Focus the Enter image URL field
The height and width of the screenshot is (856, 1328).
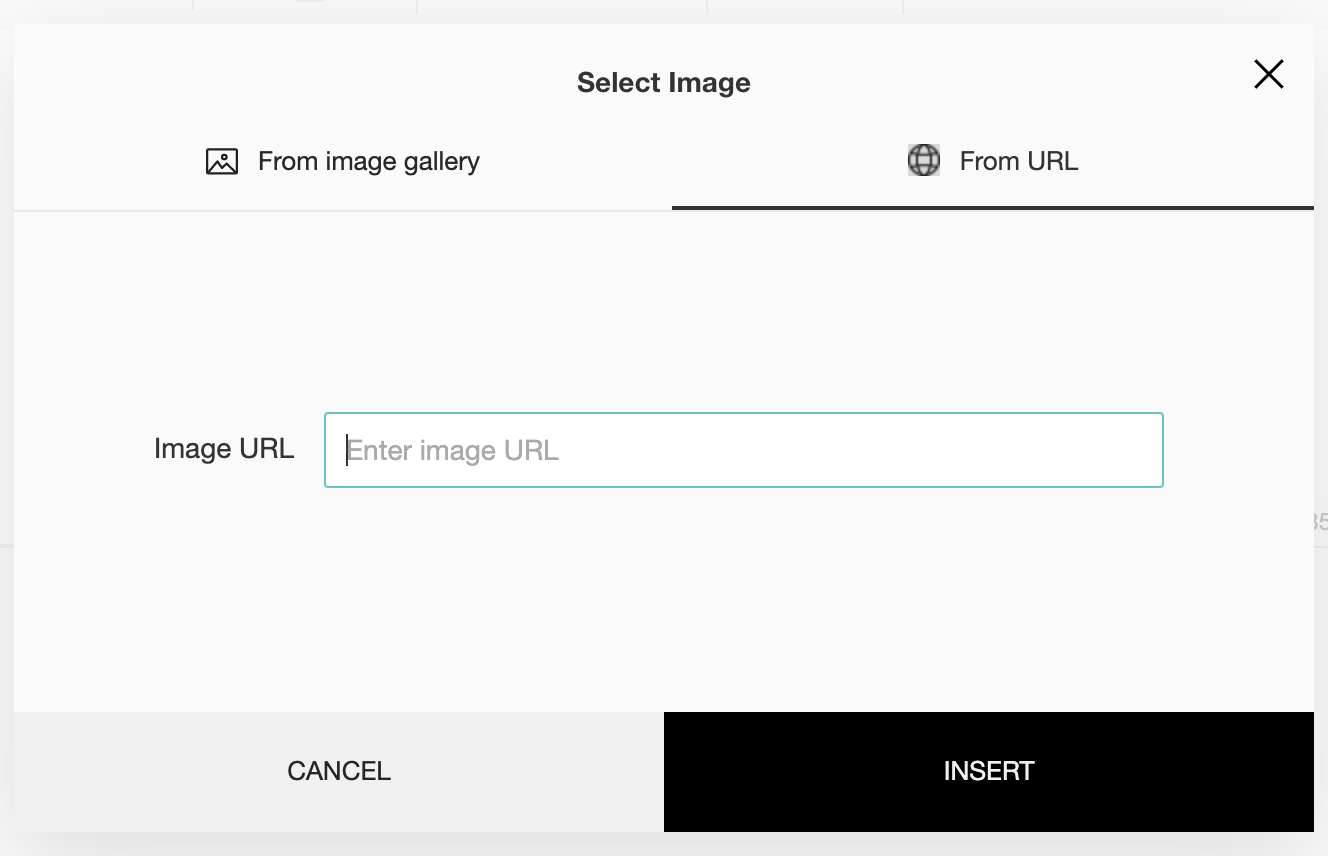[743, 450]
